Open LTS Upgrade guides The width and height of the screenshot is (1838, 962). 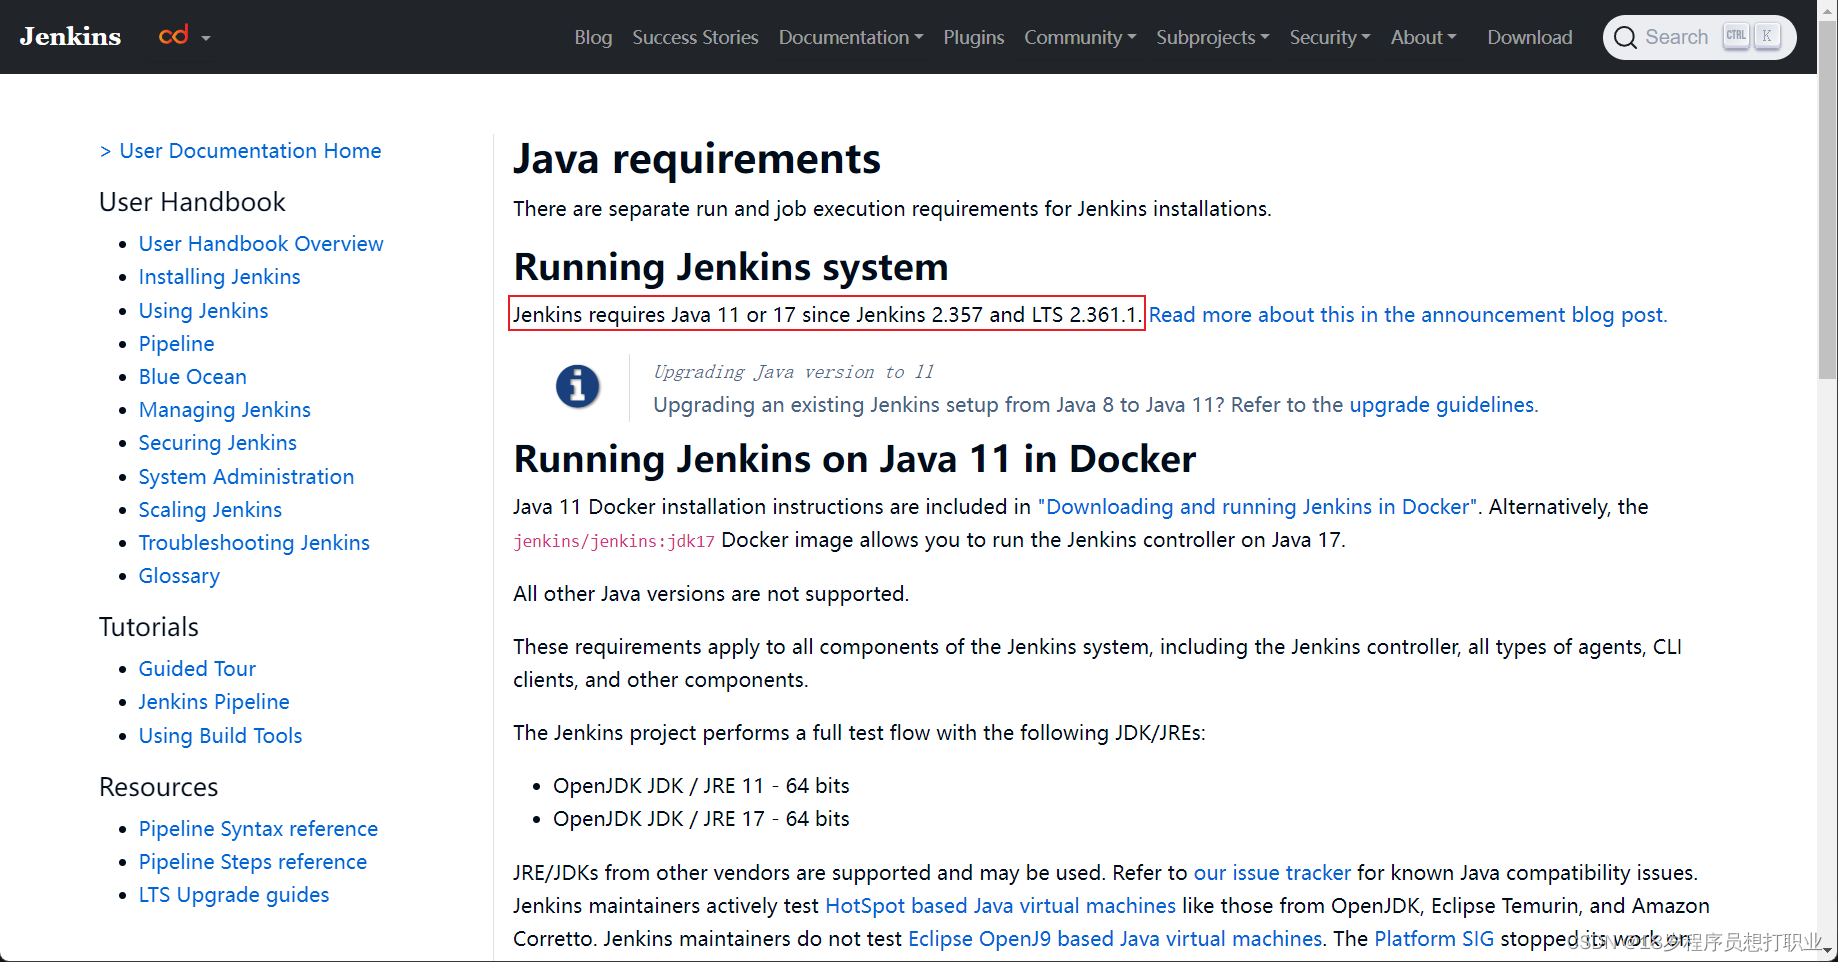click(233, 895)
